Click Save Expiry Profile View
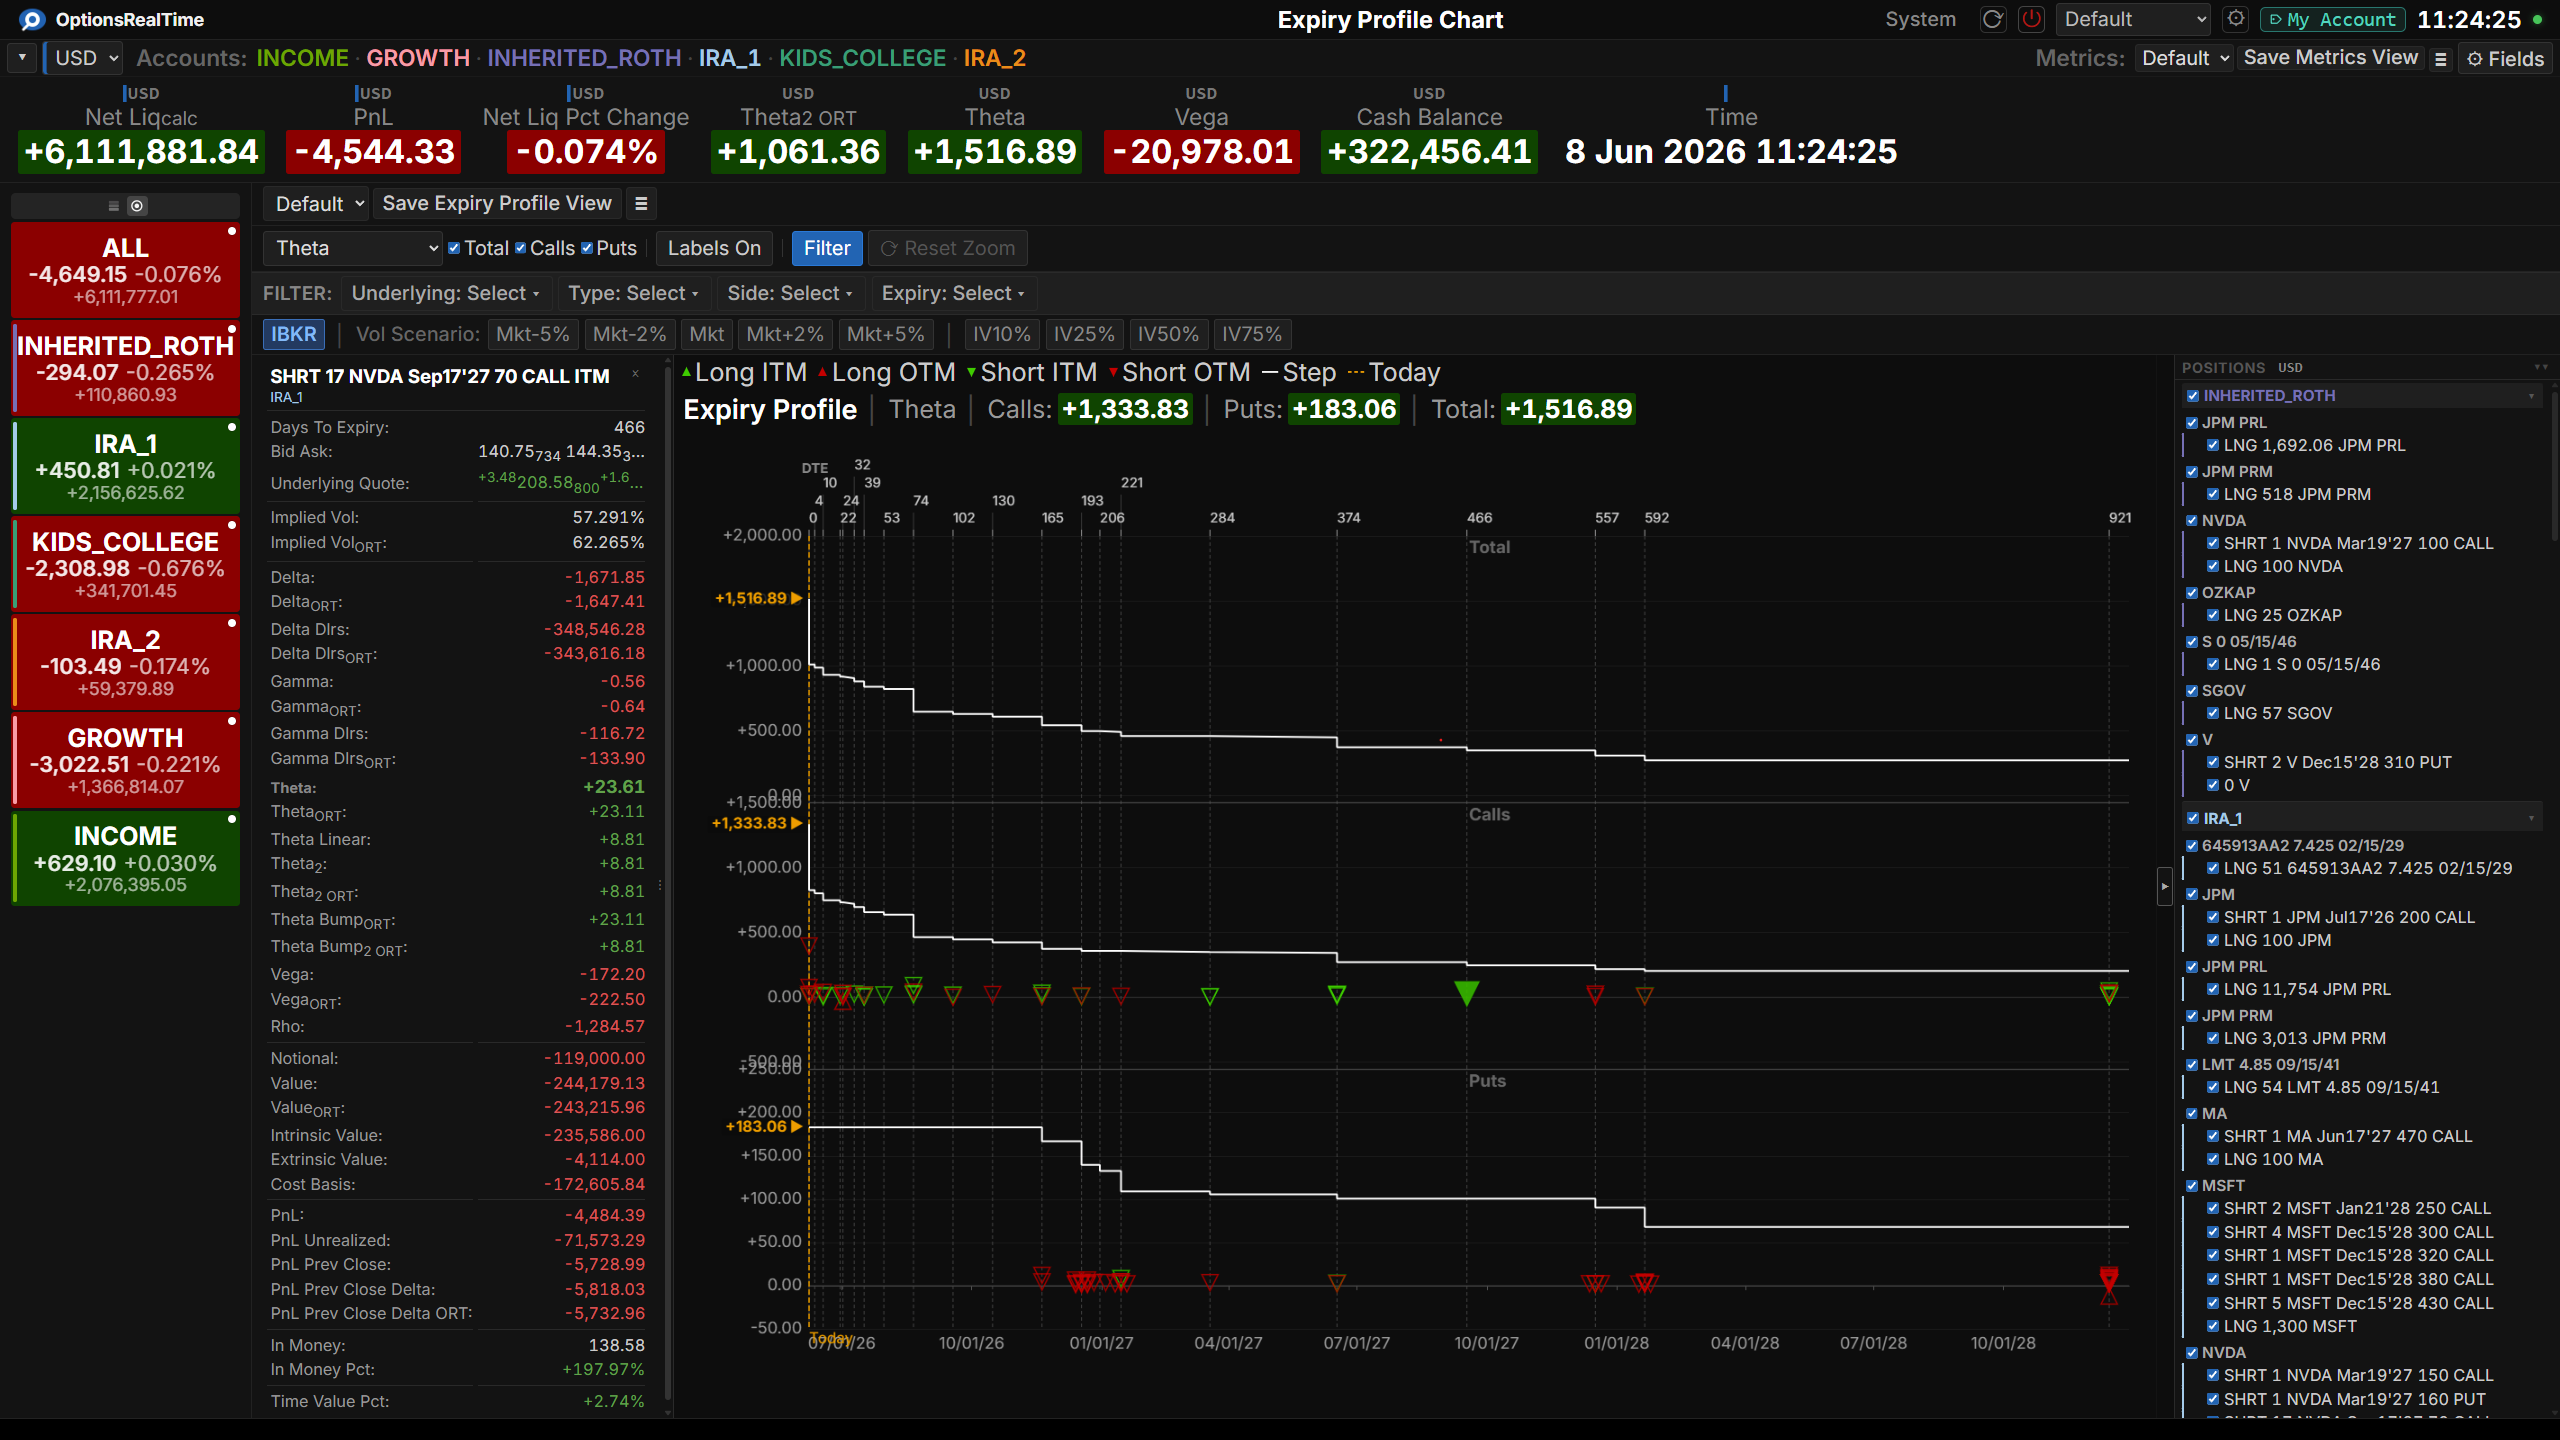The width and height of the screenshot is (2560, 1440). click(497, 204)
